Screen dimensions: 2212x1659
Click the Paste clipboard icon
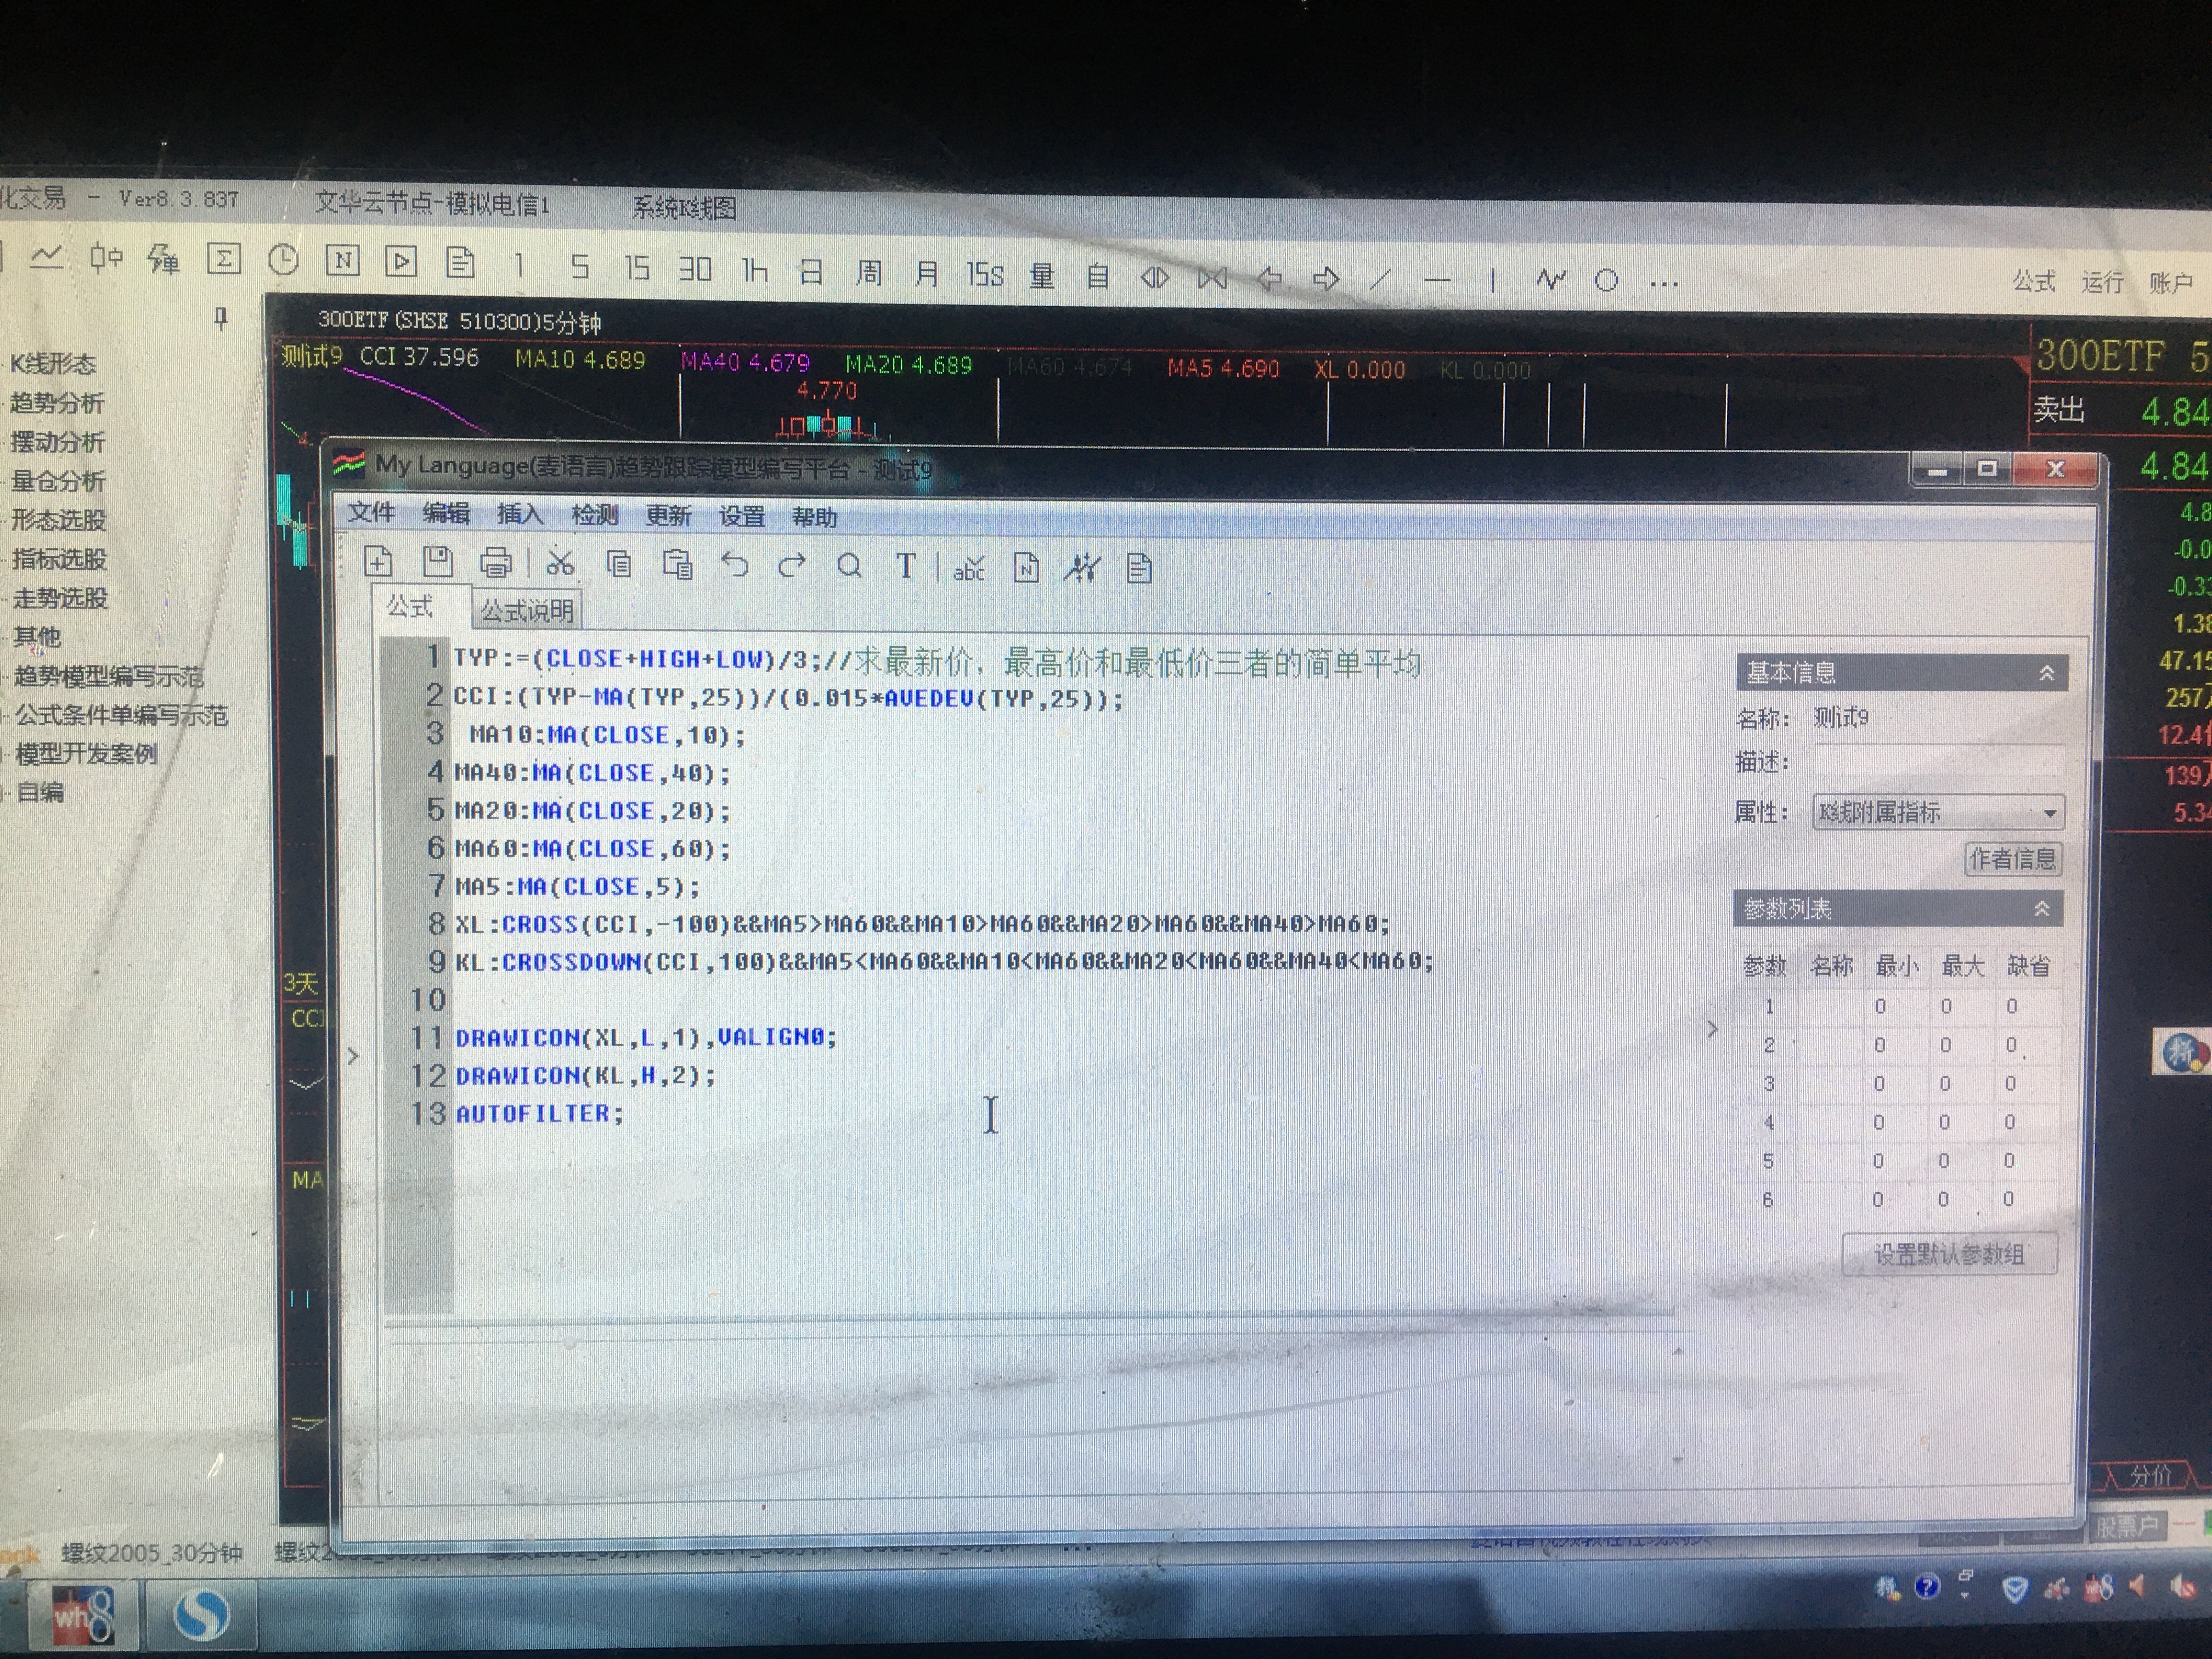pyautogui.click(x=678, y=565)
